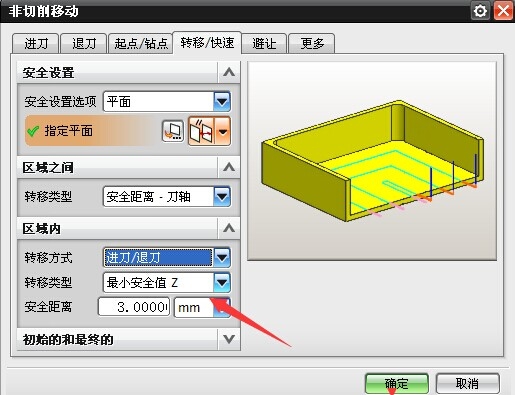Open the dialog settings gear icon
This screenshot has height=395, width=515.
480,11
